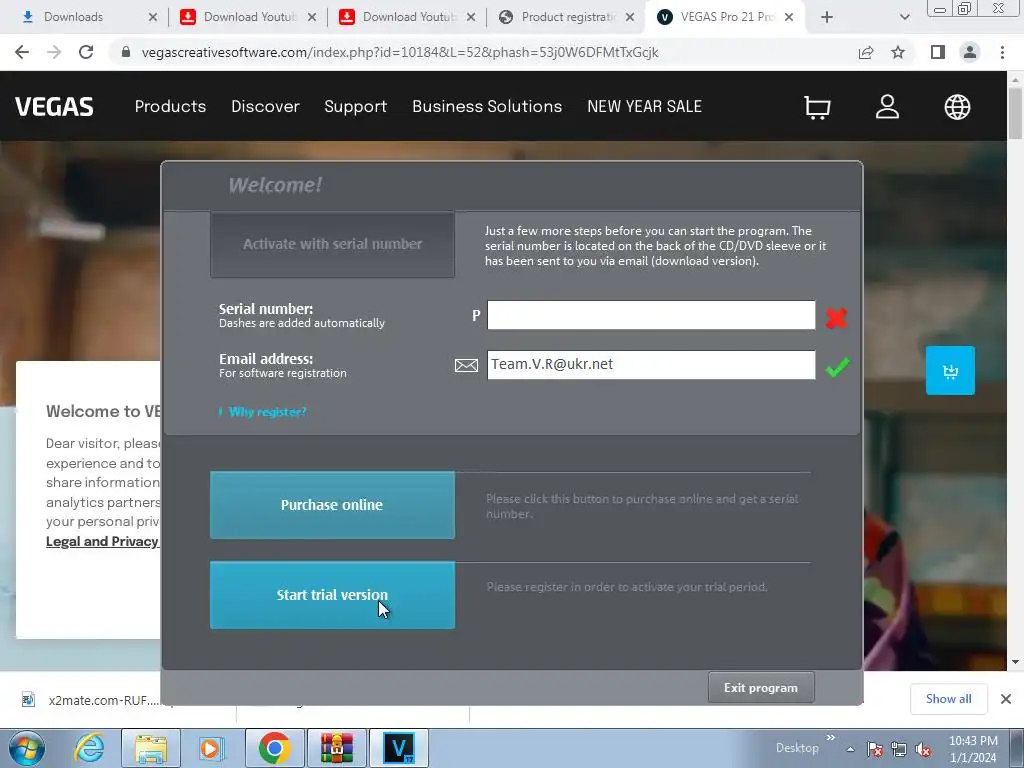Screen dimensions: 1024x768
Task: Click the Serial number input field
Action: pos(651,315)
